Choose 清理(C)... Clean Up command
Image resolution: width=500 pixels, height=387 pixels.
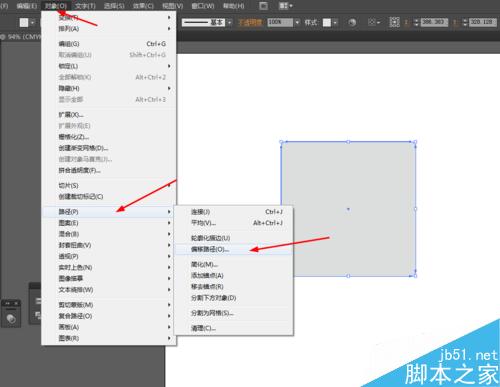point(234,328)
